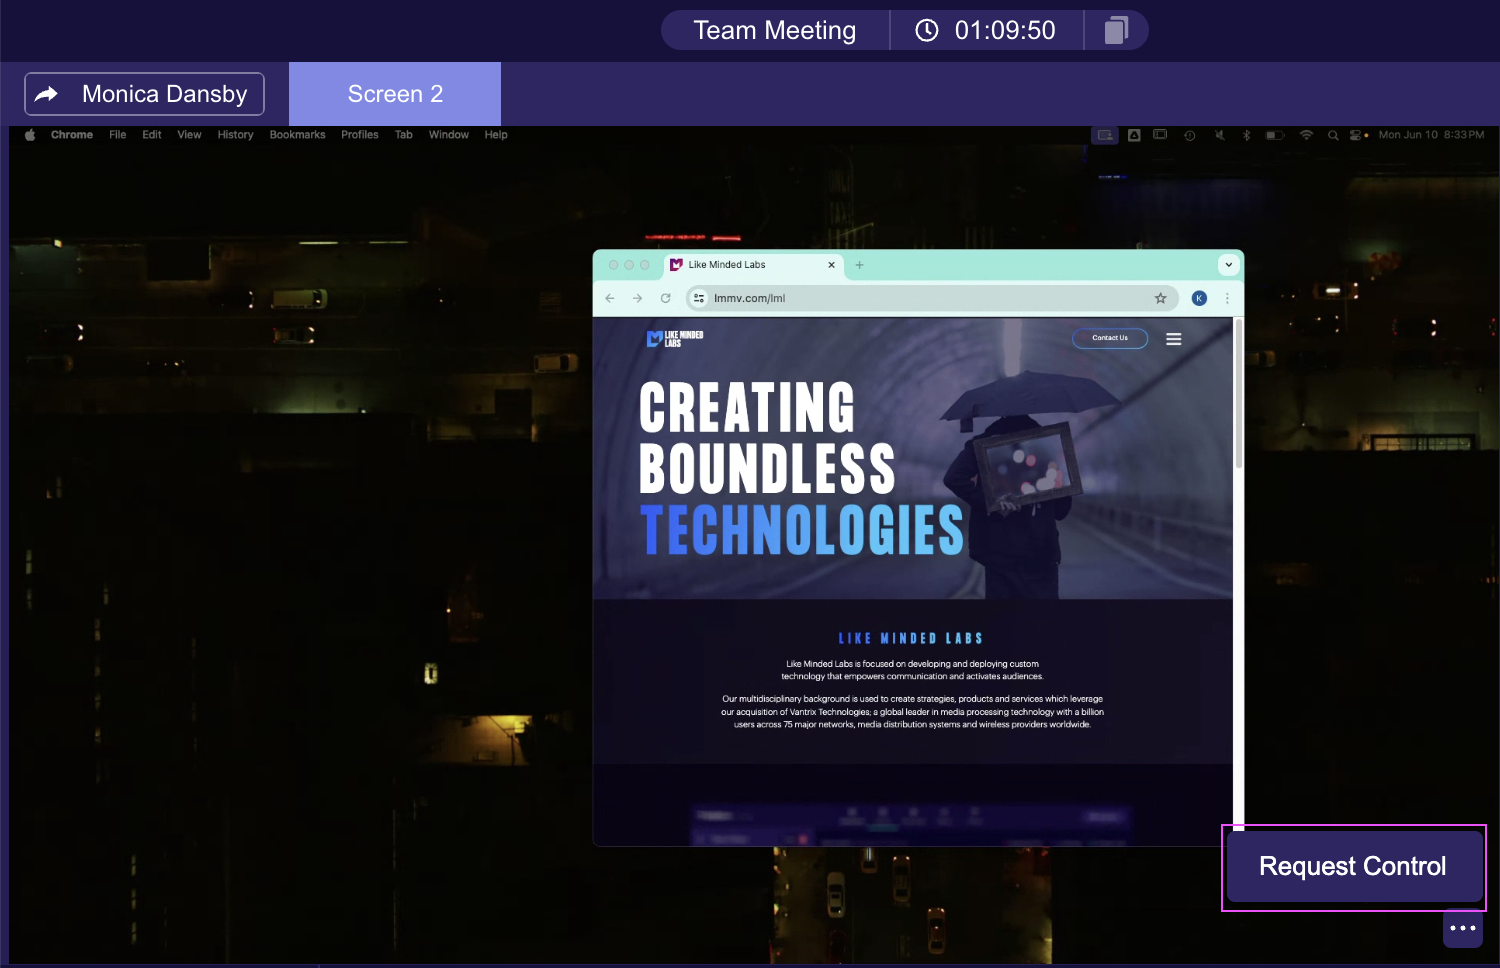
Task: Click the site information icon in address bar
Action: click(699, 298)
